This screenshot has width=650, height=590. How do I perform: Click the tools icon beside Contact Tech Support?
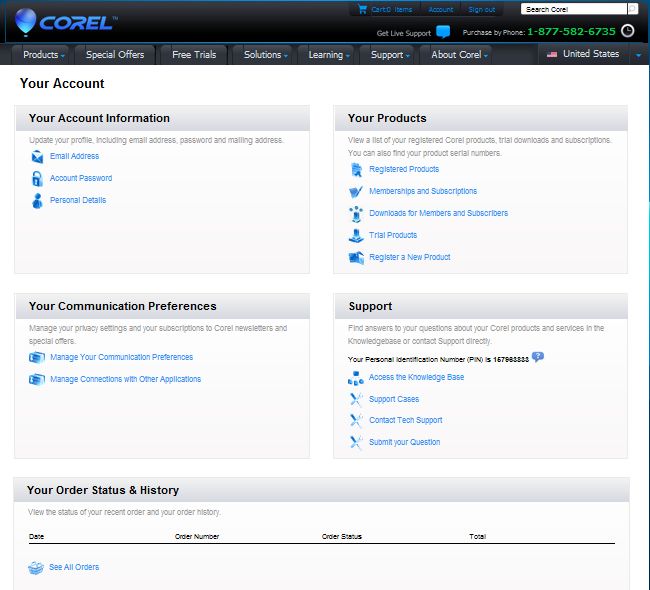click(356, 421)
